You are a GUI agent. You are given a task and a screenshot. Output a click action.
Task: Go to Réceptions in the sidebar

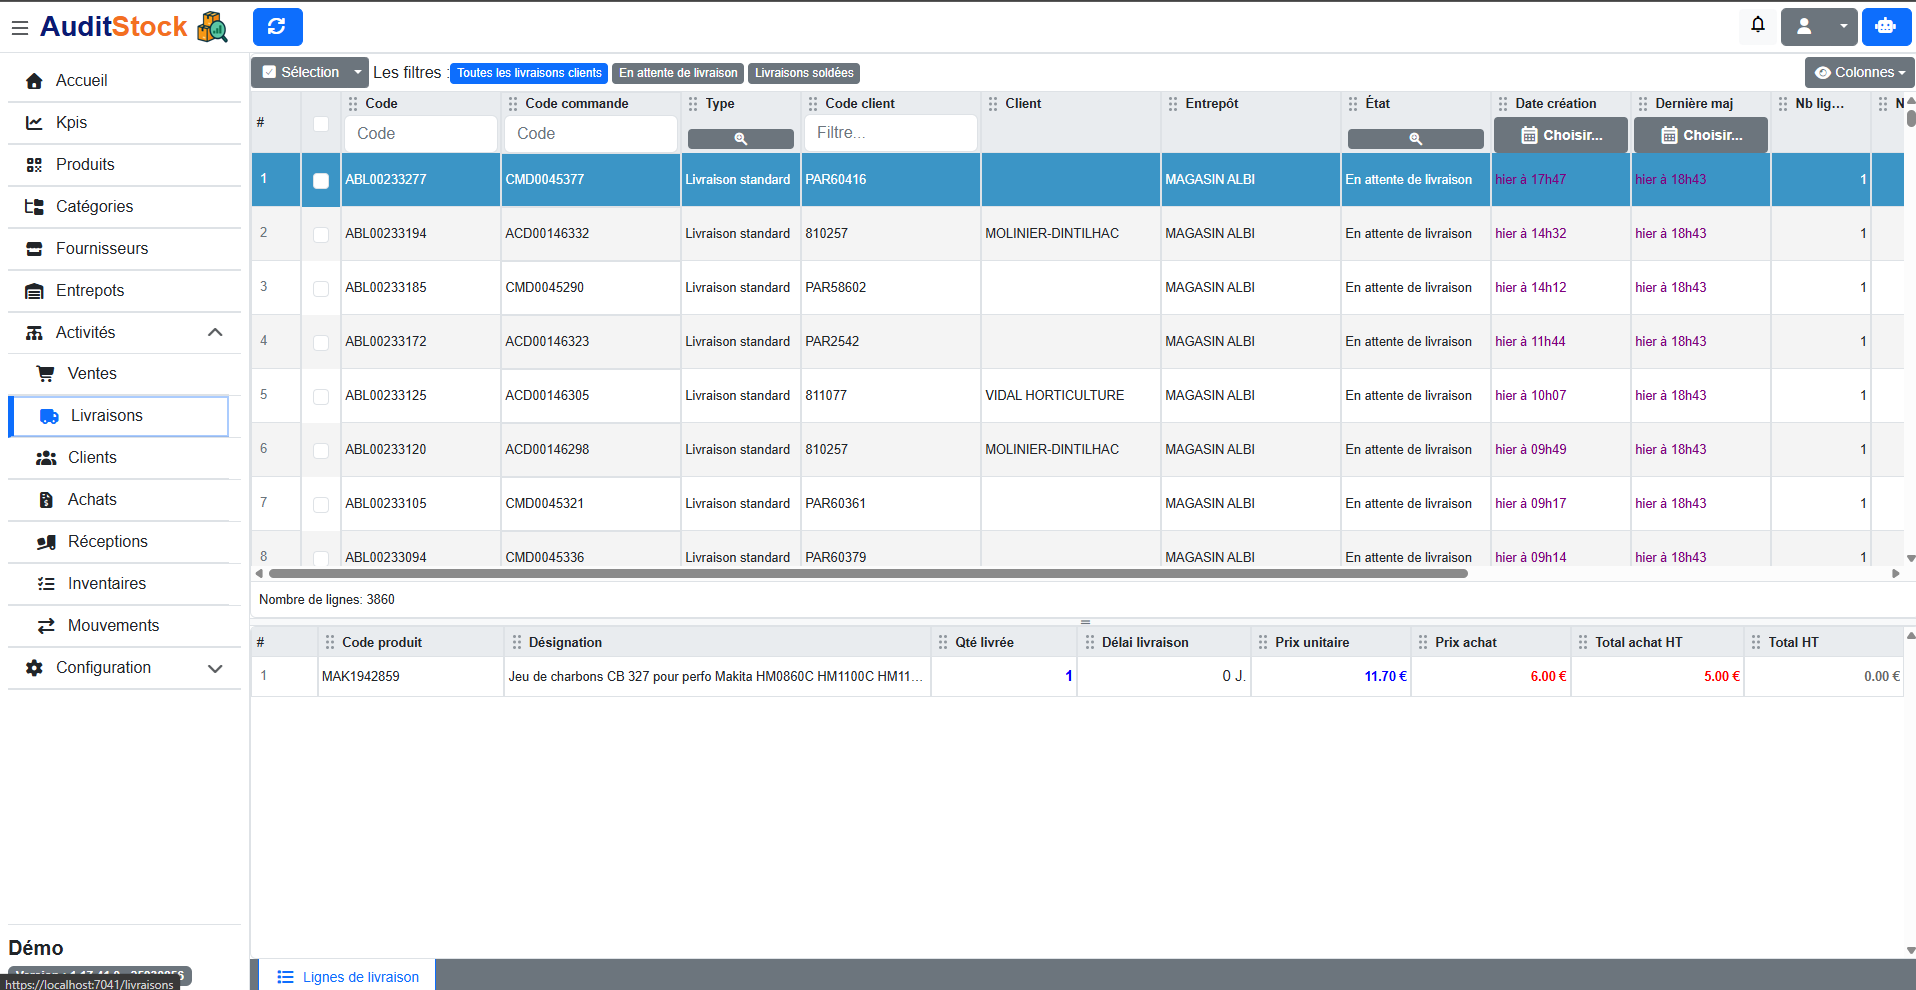(107, 542)
